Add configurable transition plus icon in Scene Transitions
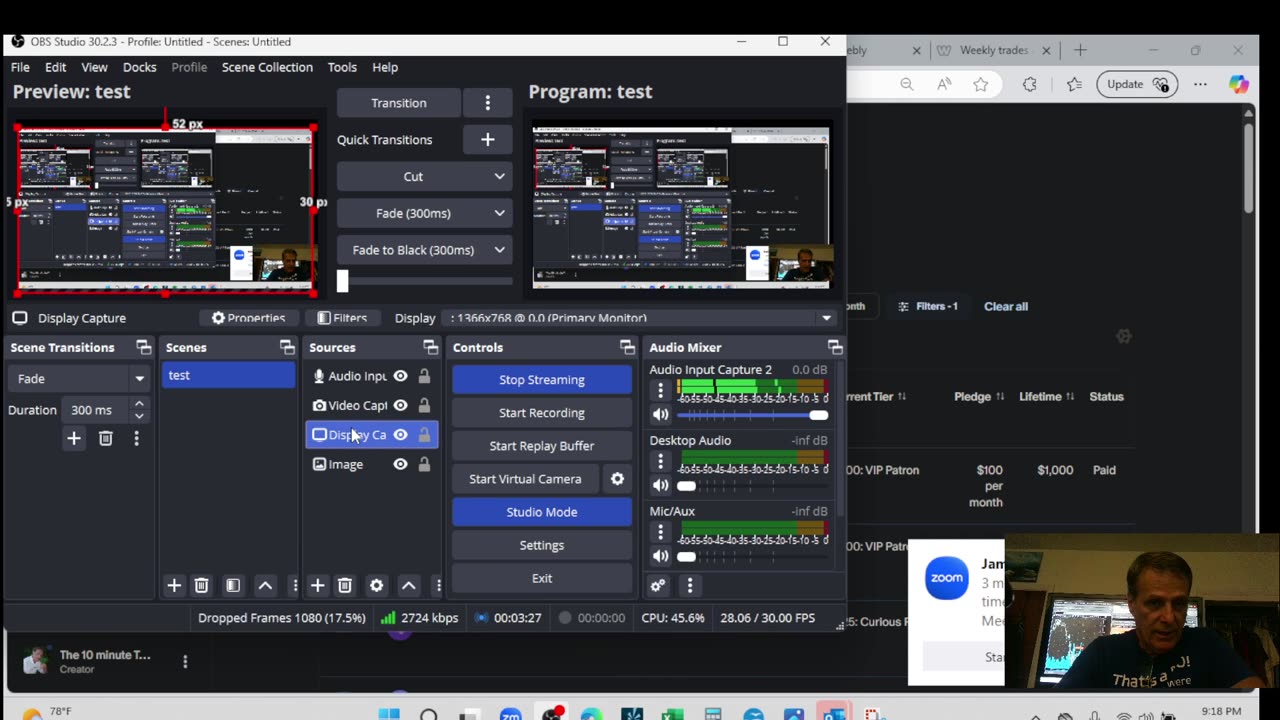The width and height of the screenshot is (1280, 720). (74, 438)
